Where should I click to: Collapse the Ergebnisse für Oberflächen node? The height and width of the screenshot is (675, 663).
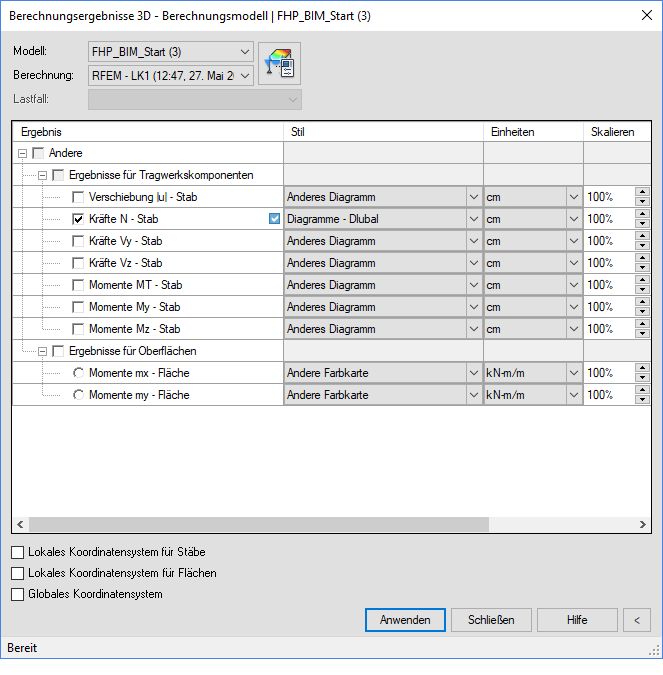[42, 351]
